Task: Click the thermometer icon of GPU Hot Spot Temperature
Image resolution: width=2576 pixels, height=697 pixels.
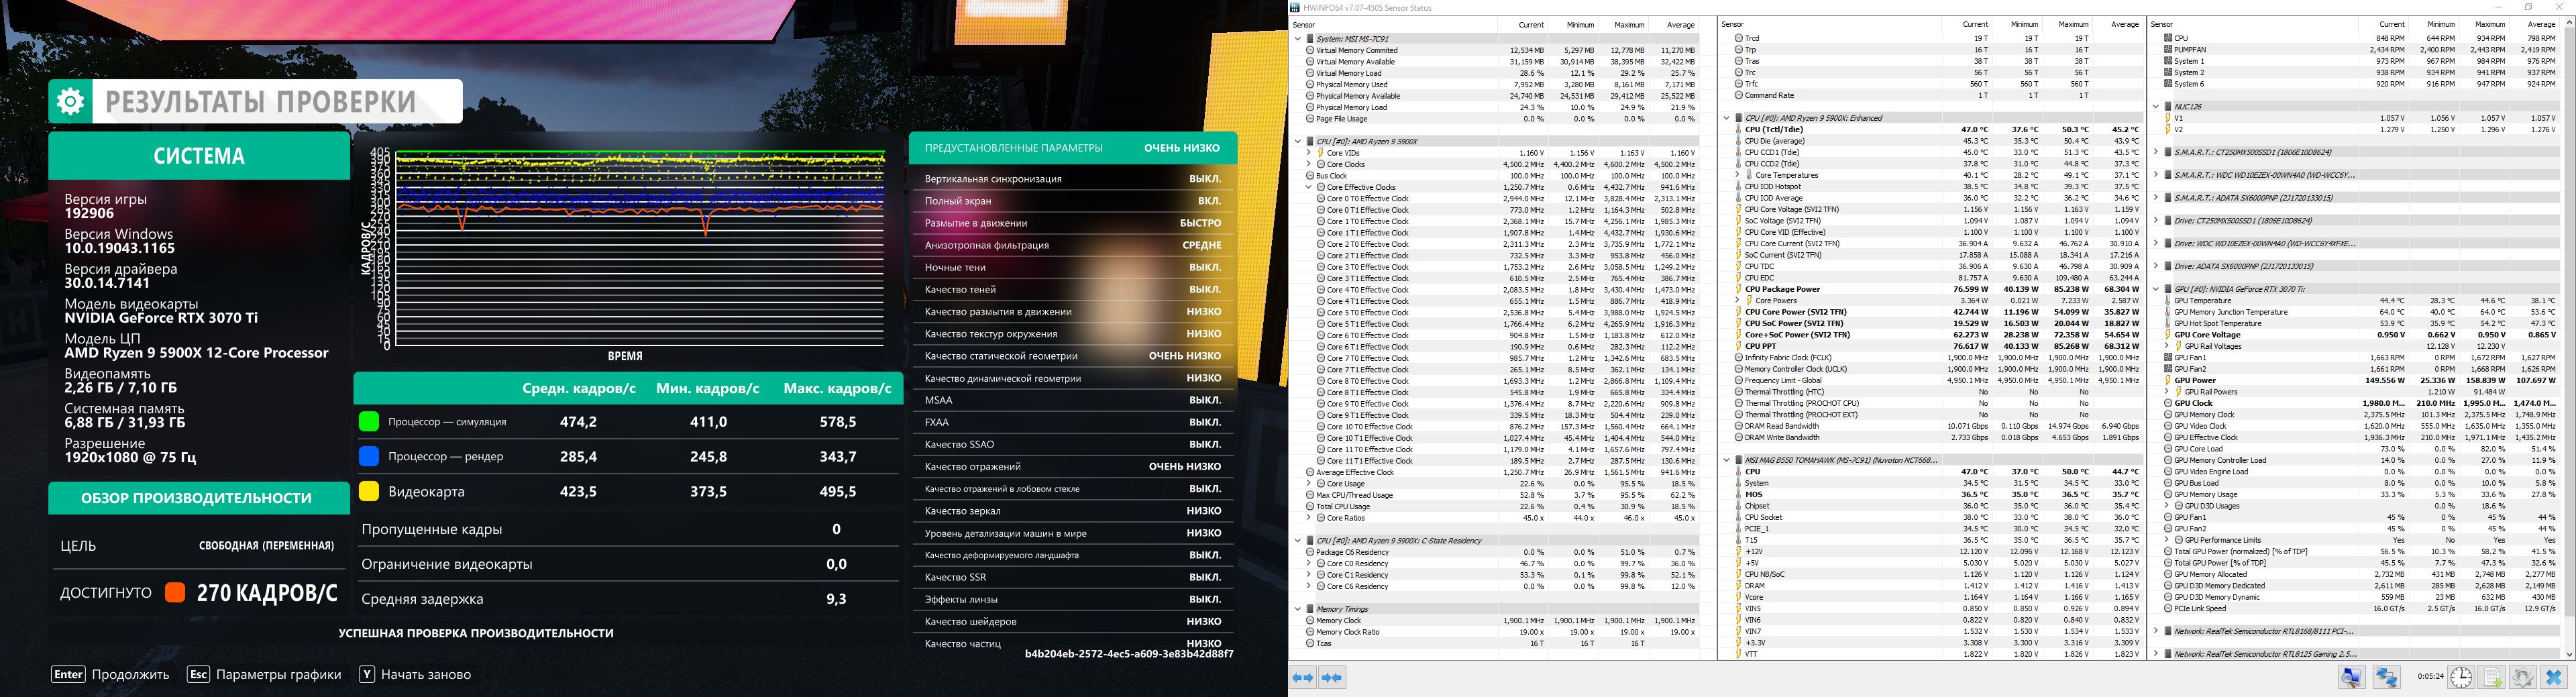Action: (2168, 323)
